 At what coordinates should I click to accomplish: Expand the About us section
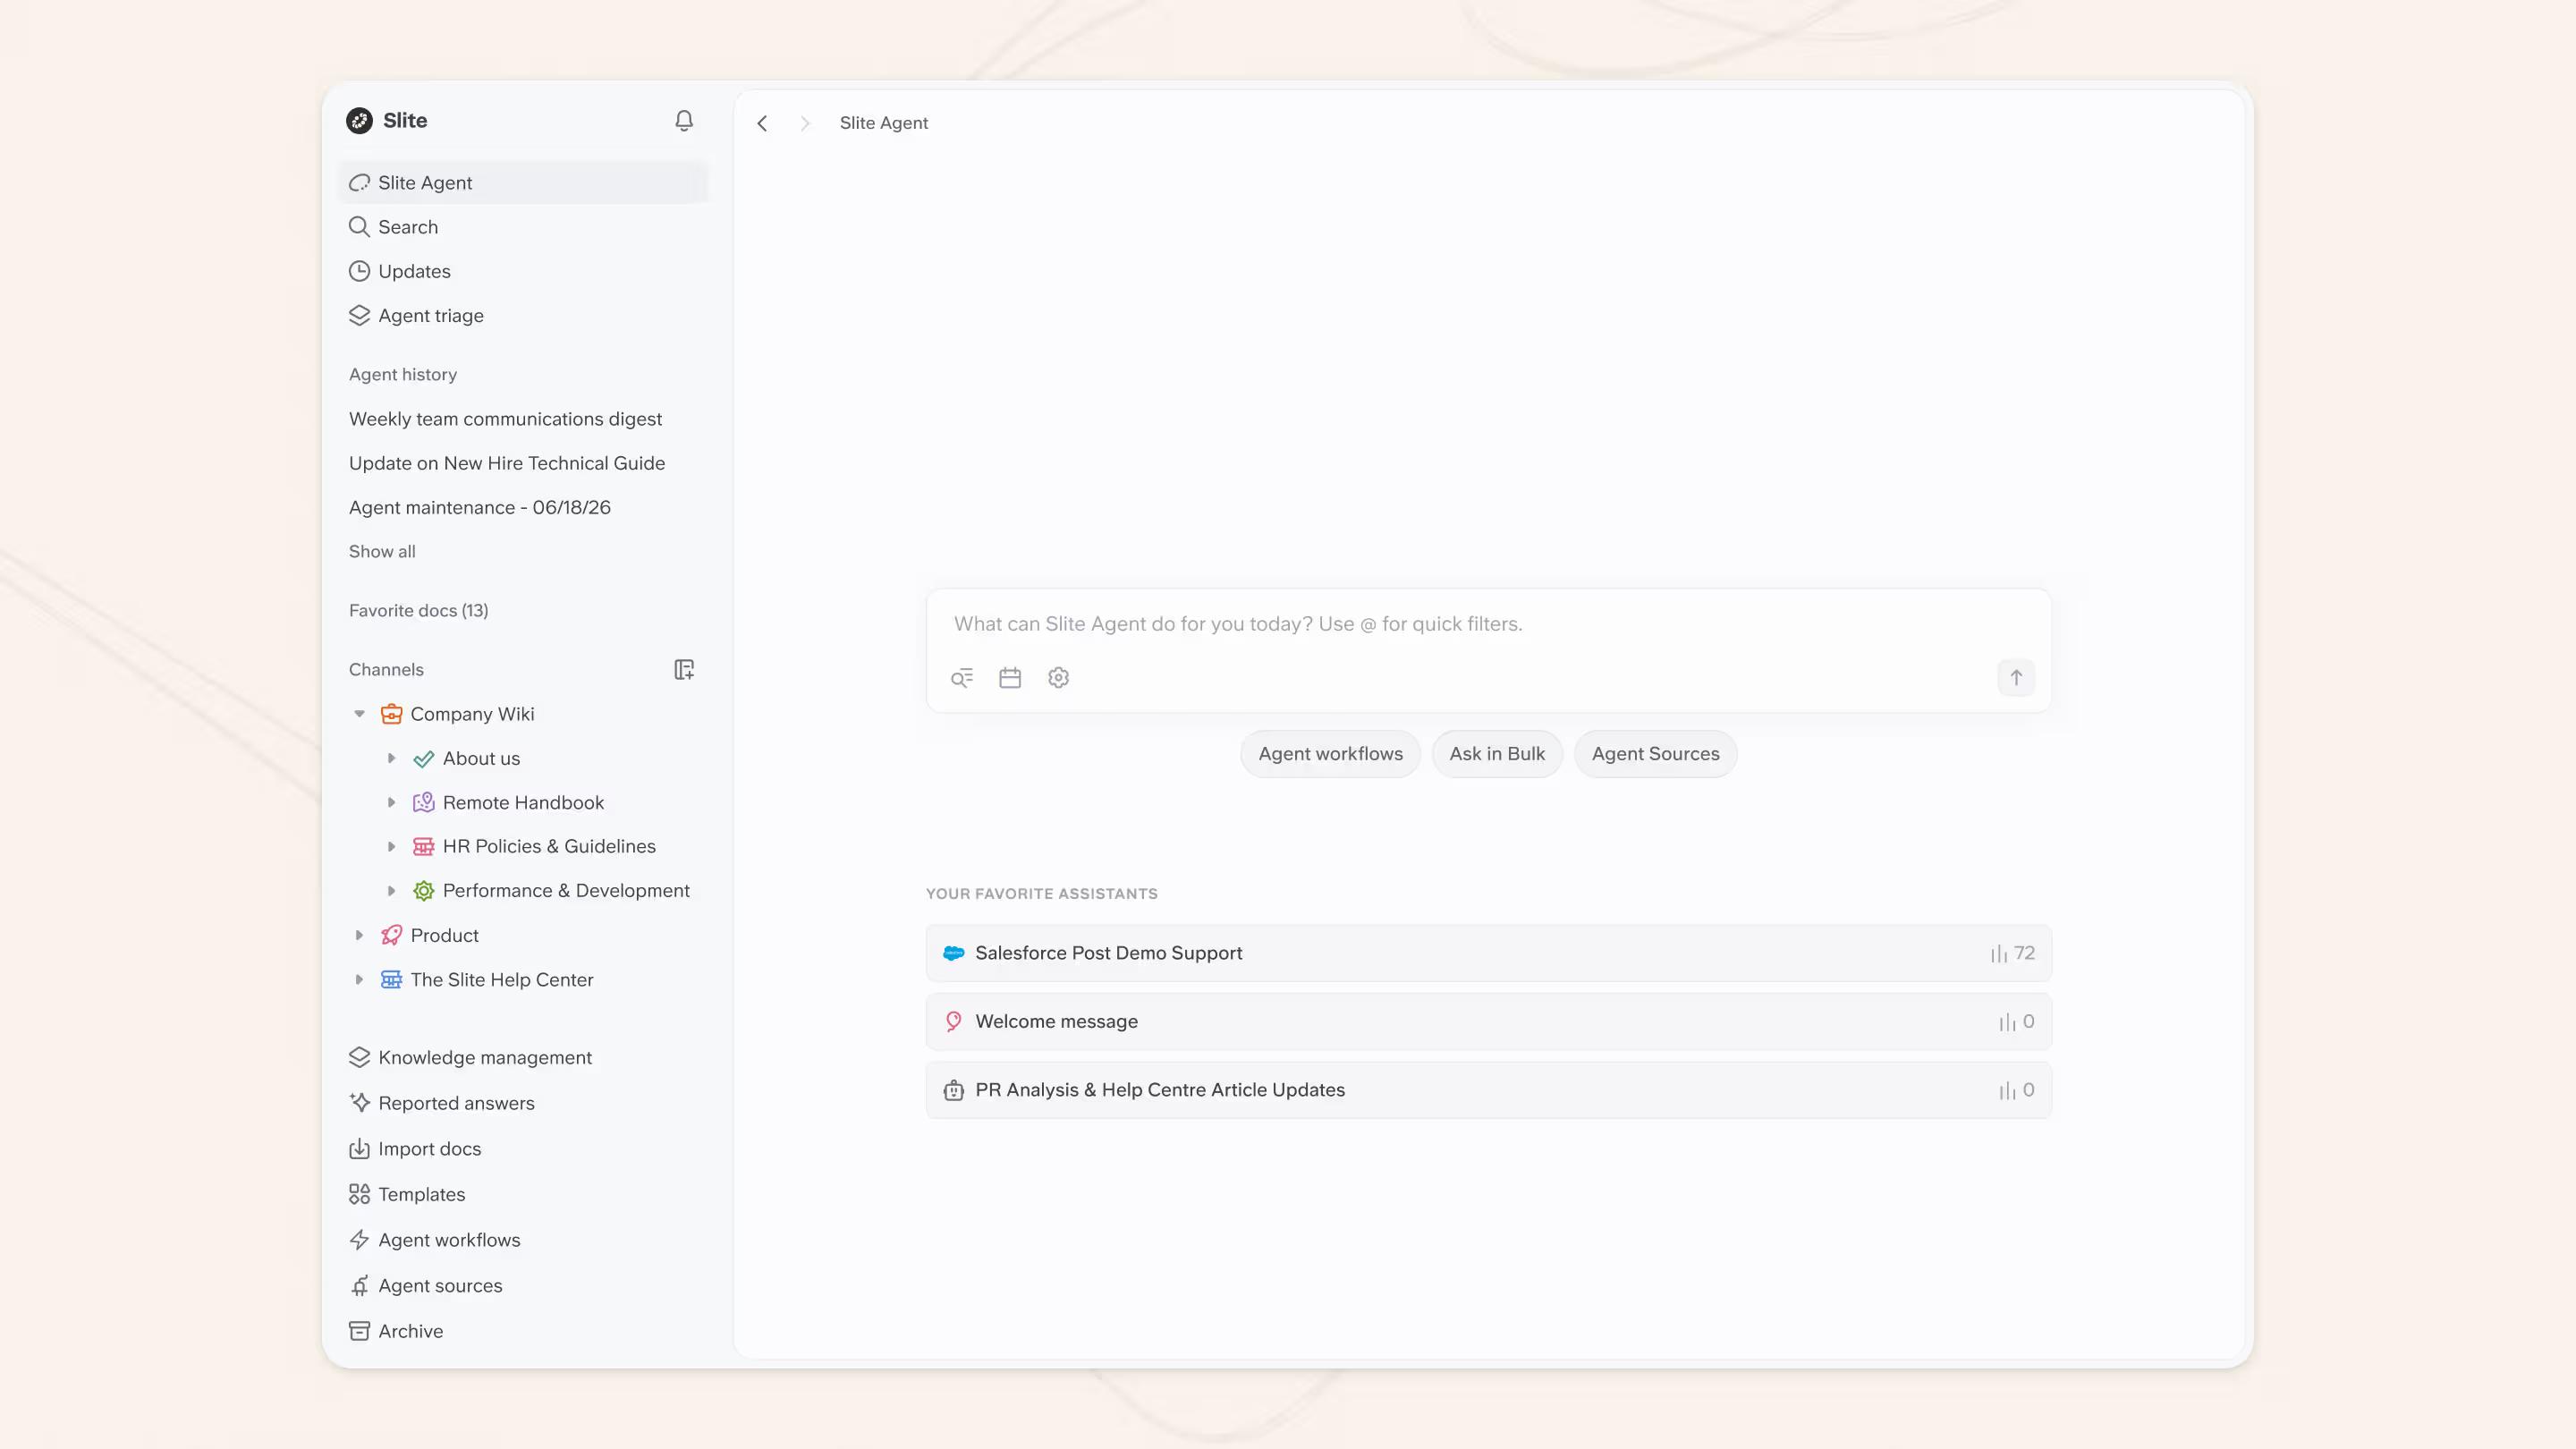tap(392, 758)
